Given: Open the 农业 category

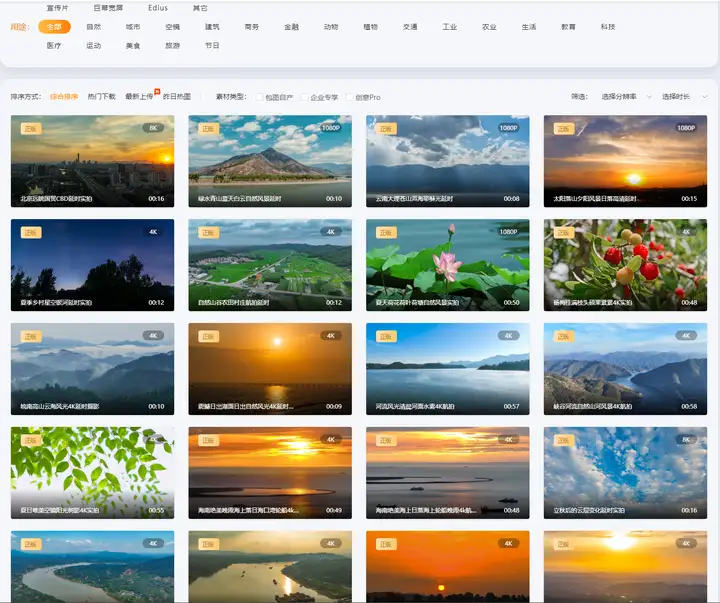Looking at the screenshot, I should pyautogui.click(x=489, y=27).
